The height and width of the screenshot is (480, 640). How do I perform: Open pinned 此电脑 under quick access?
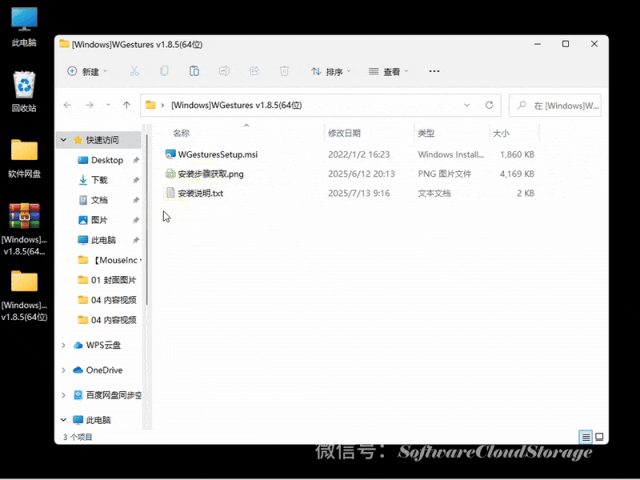coord(103,240)
